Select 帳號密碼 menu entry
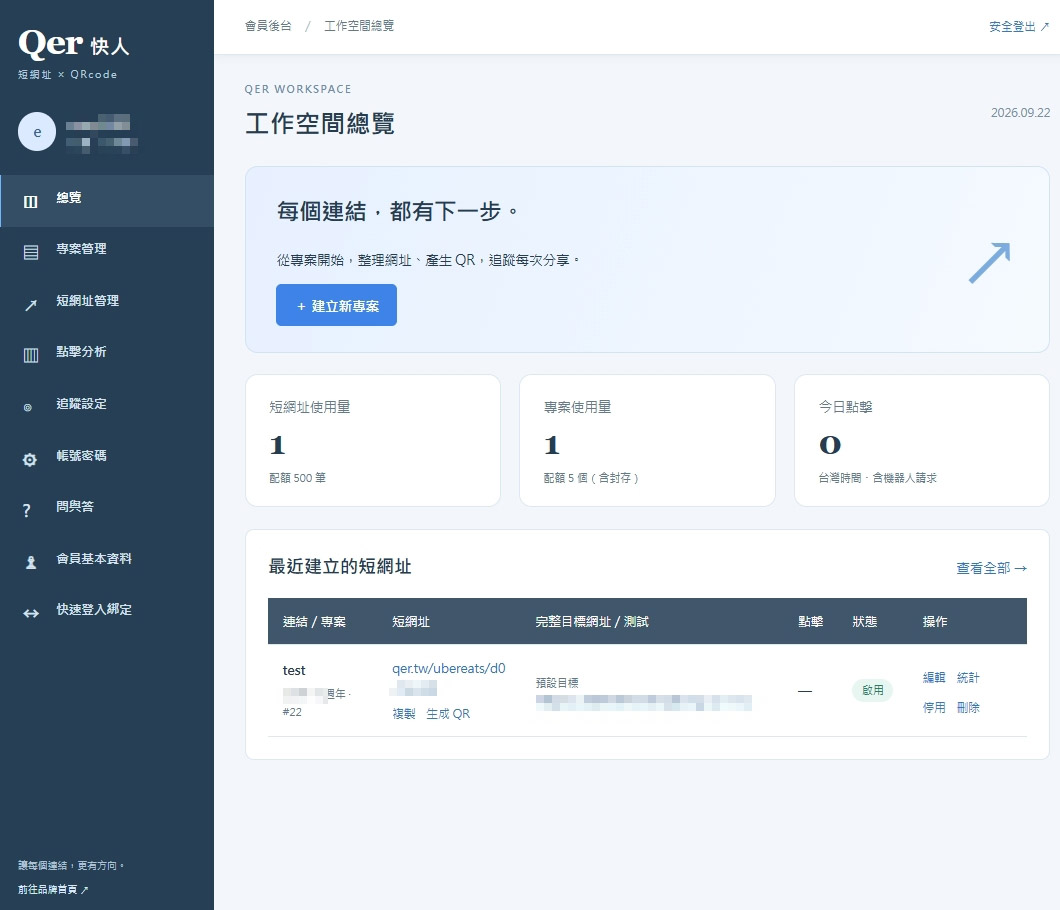The width and height of the screenshot is (1060, 910). tap(107, 456)
